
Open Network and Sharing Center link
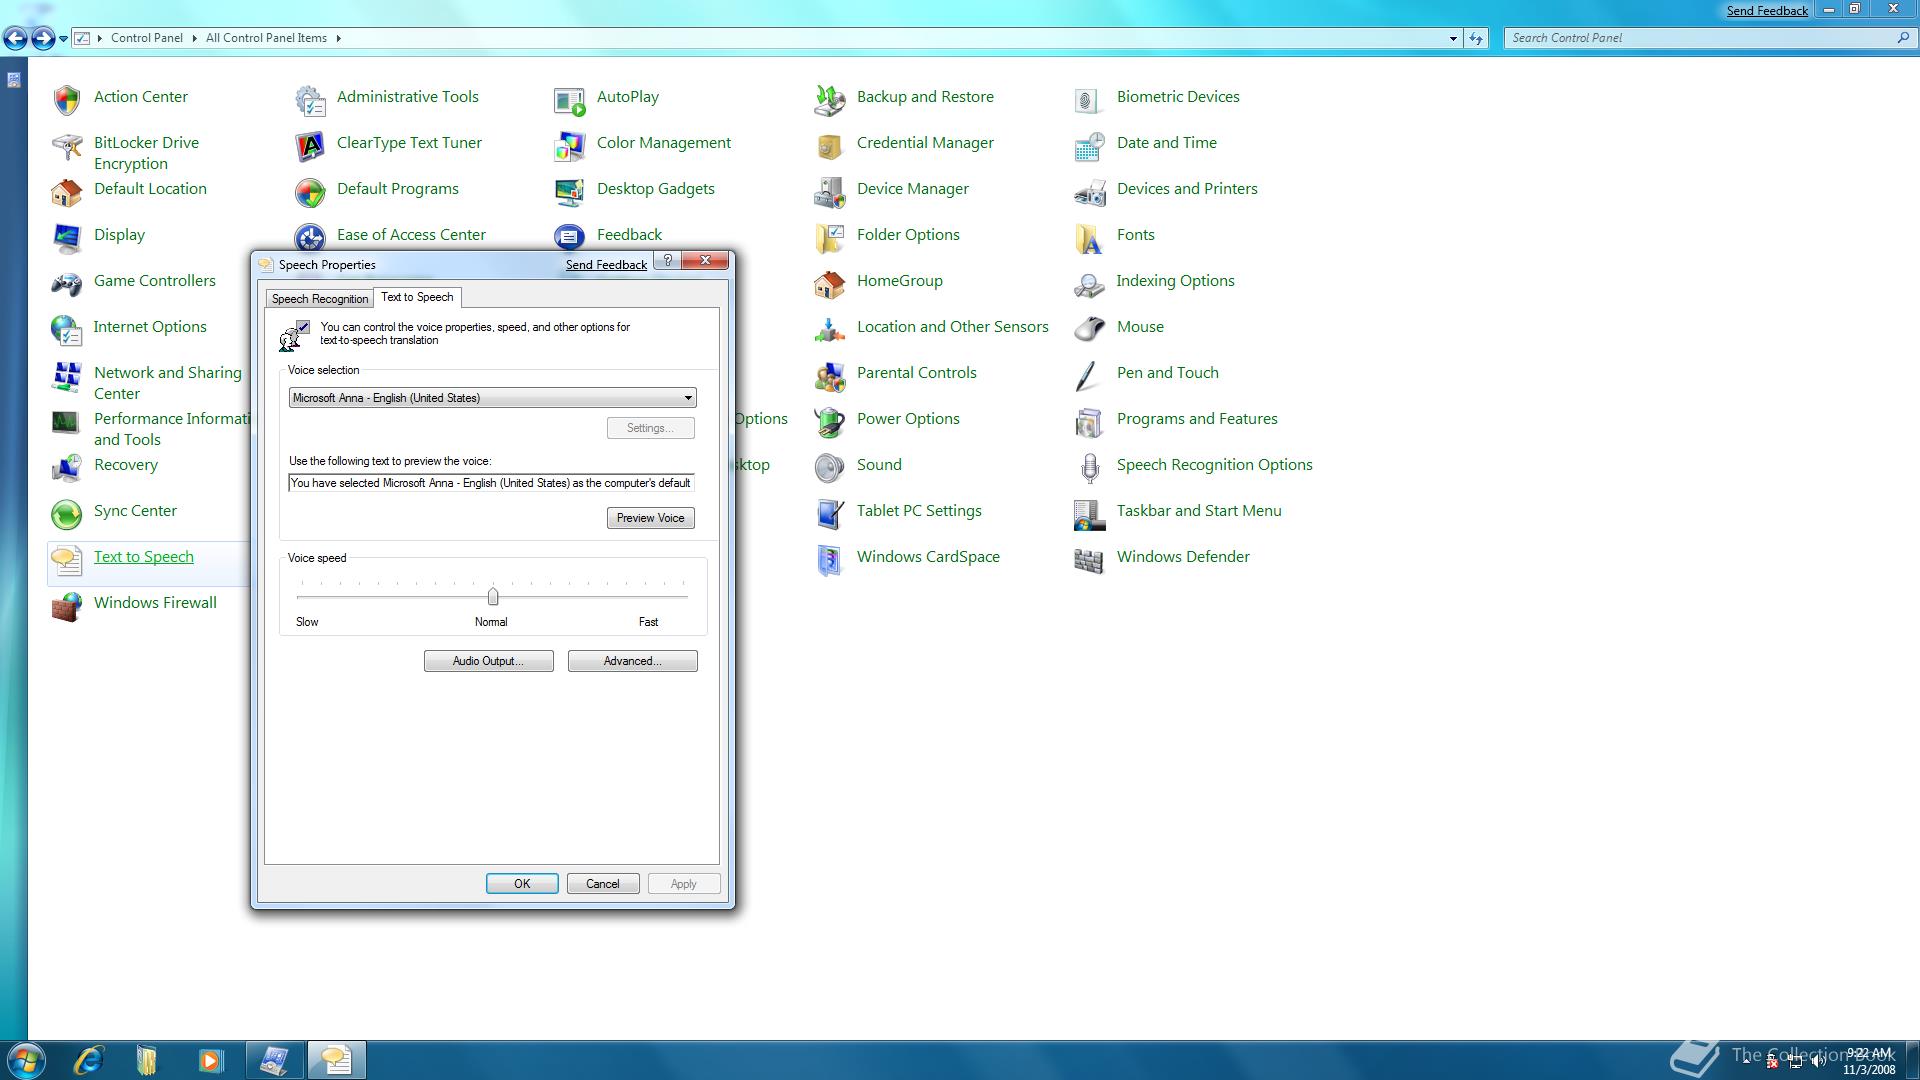click(x=168, y=383)
